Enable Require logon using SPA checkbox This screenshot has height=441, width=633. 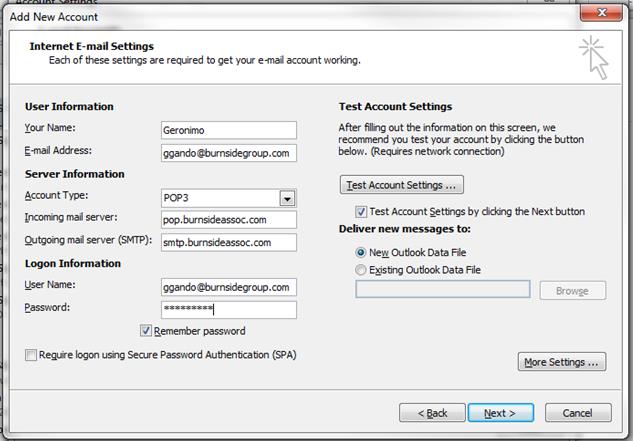click(x=31, y=355)
